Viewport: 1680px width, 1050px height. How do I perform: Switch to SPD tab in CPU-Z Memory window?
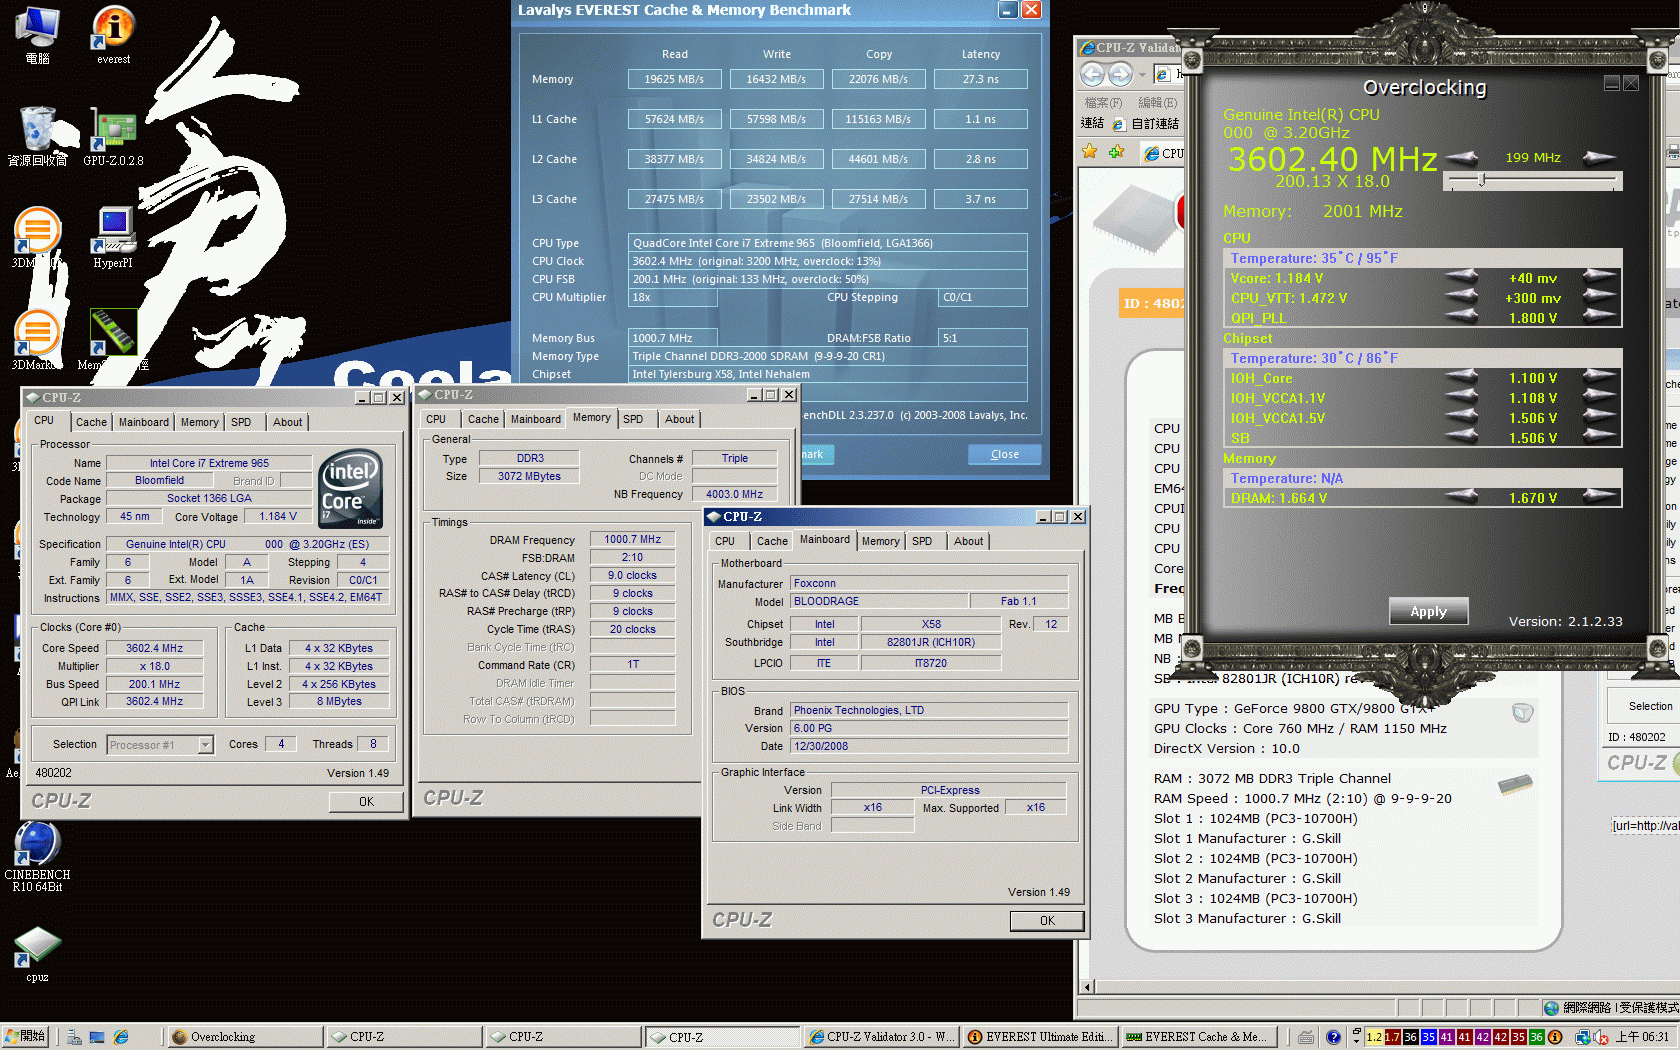click(633, 419)
